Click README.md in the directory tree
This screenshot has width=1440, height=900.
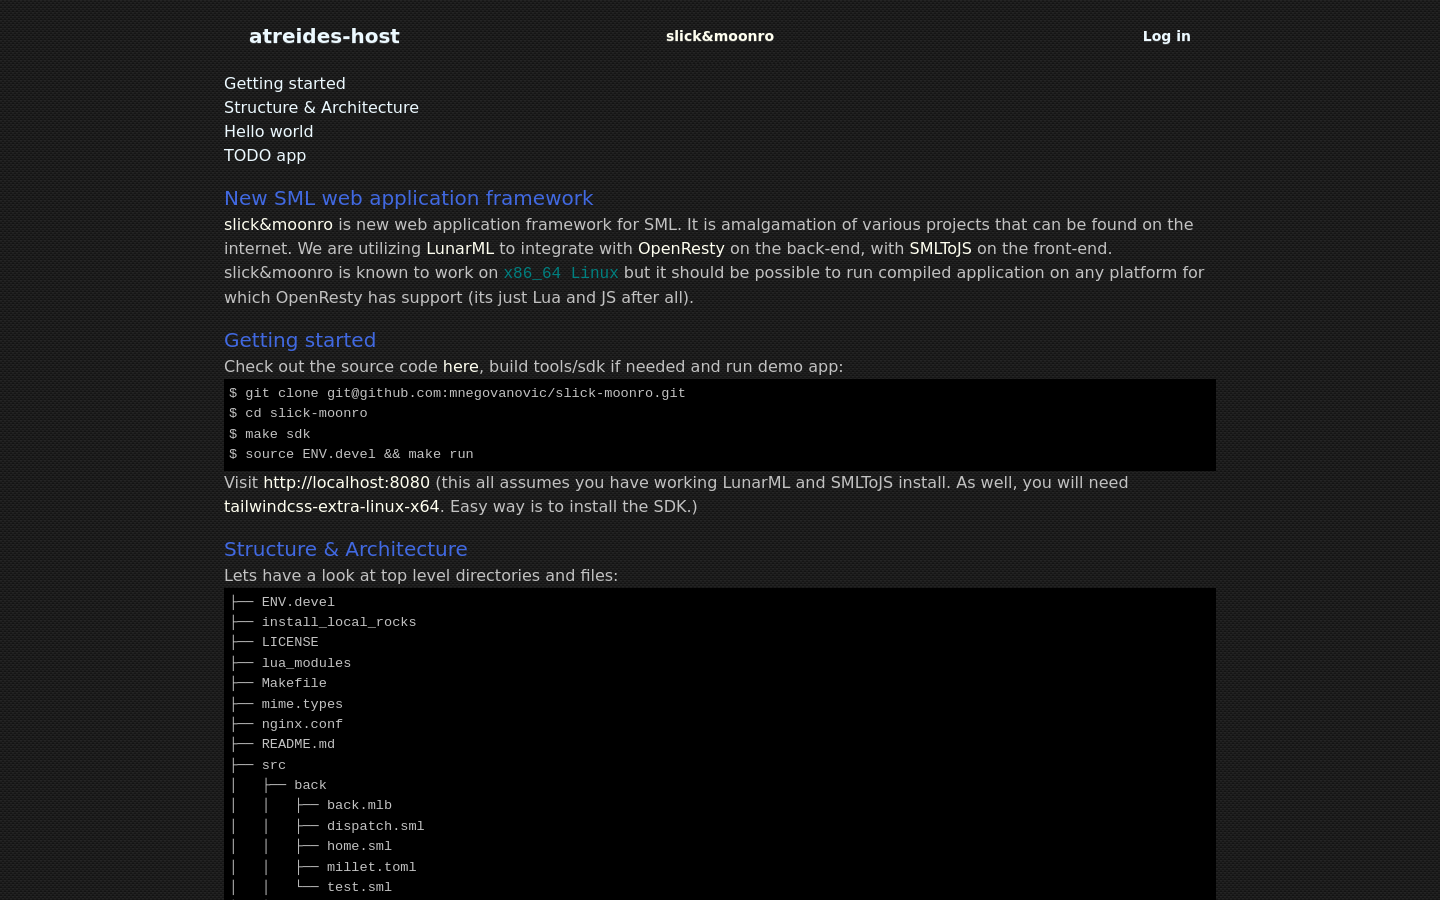point(298,744)
